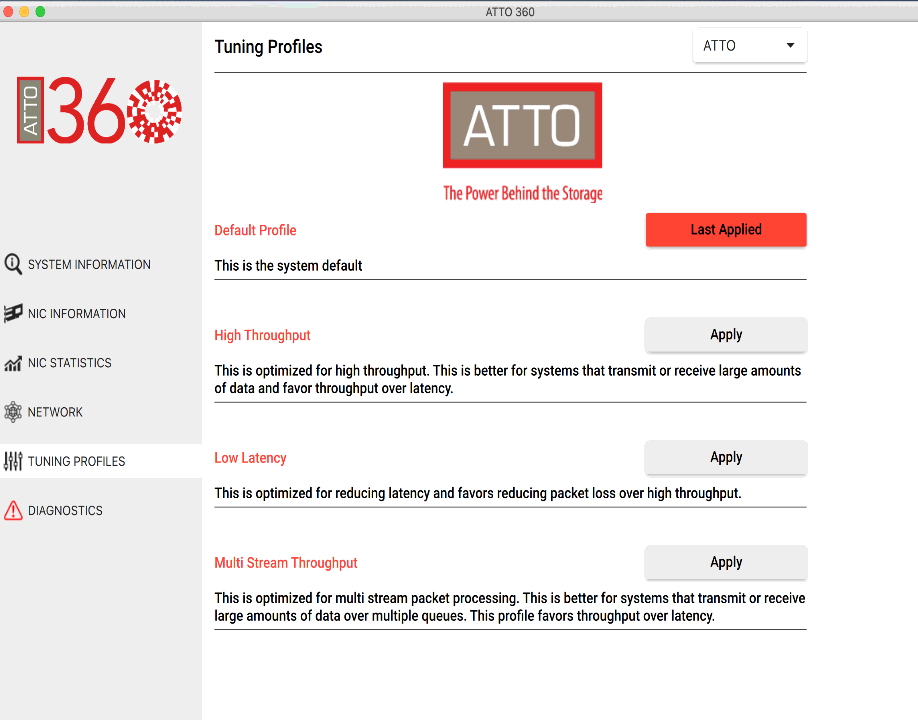Apply the Multi Stream Throughput profile
918x720 pixels.
(x=726, y=562)
